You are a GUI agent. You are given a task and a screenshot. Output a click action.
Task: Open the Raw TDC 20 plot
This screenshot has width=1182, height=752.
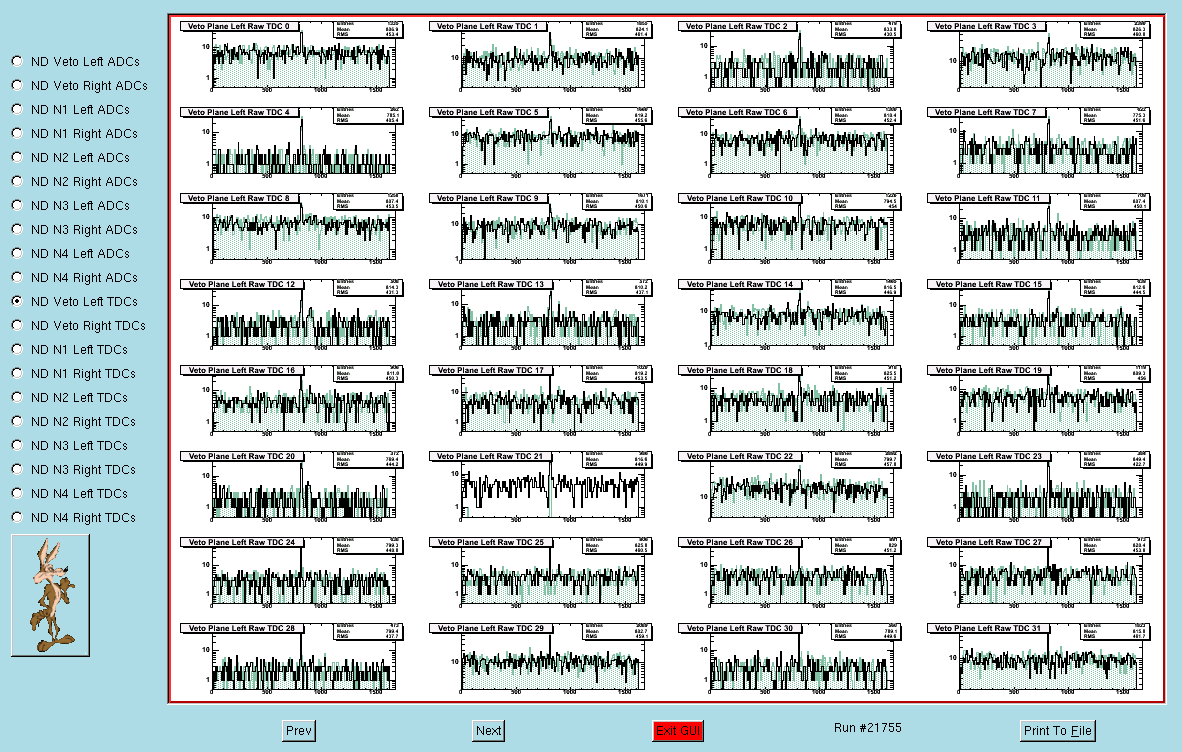(x=292, y=488)
